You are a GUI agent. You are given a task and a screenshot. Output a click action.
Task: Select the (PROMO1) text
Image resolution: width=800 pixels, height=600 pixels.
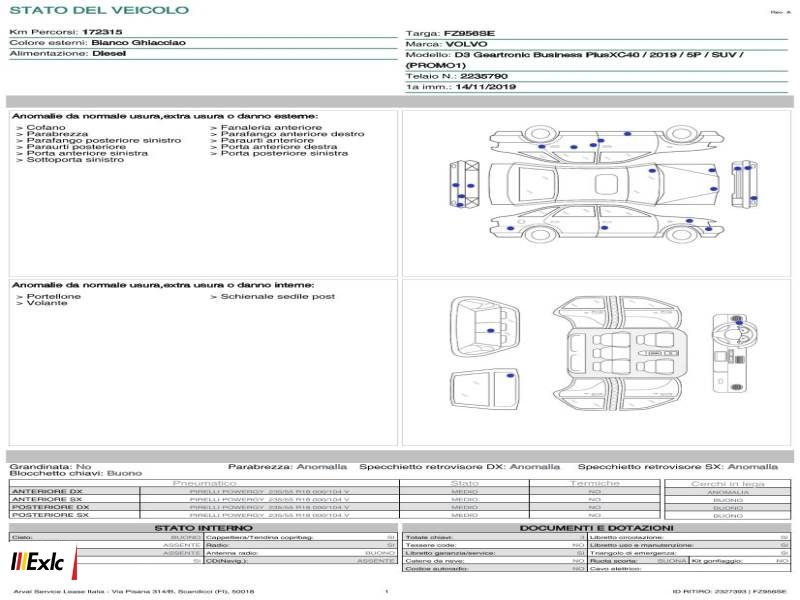pyautogui.click(x=435, y=65)
